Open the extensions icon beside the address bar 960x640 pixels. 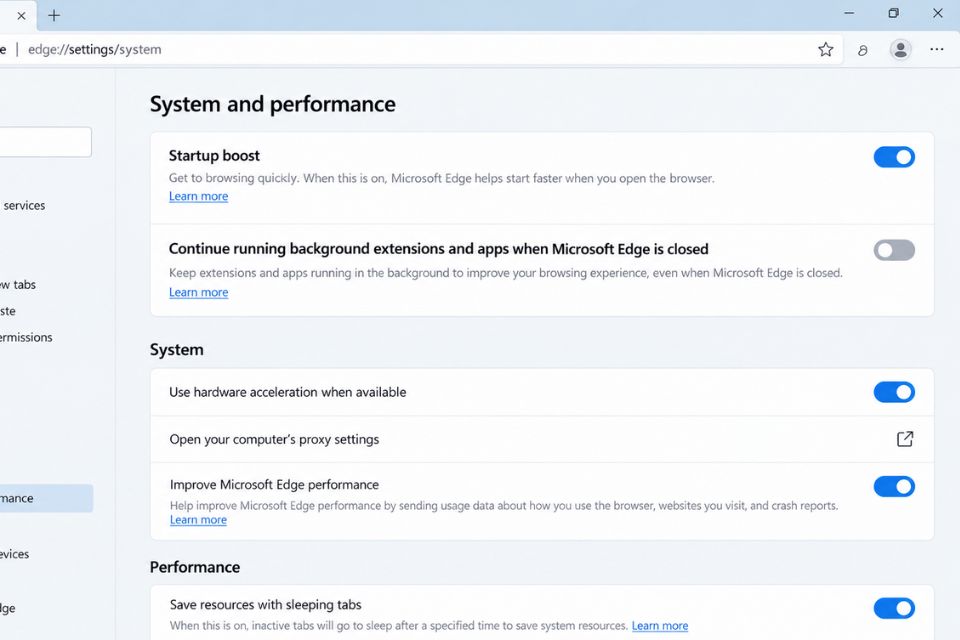863,50
